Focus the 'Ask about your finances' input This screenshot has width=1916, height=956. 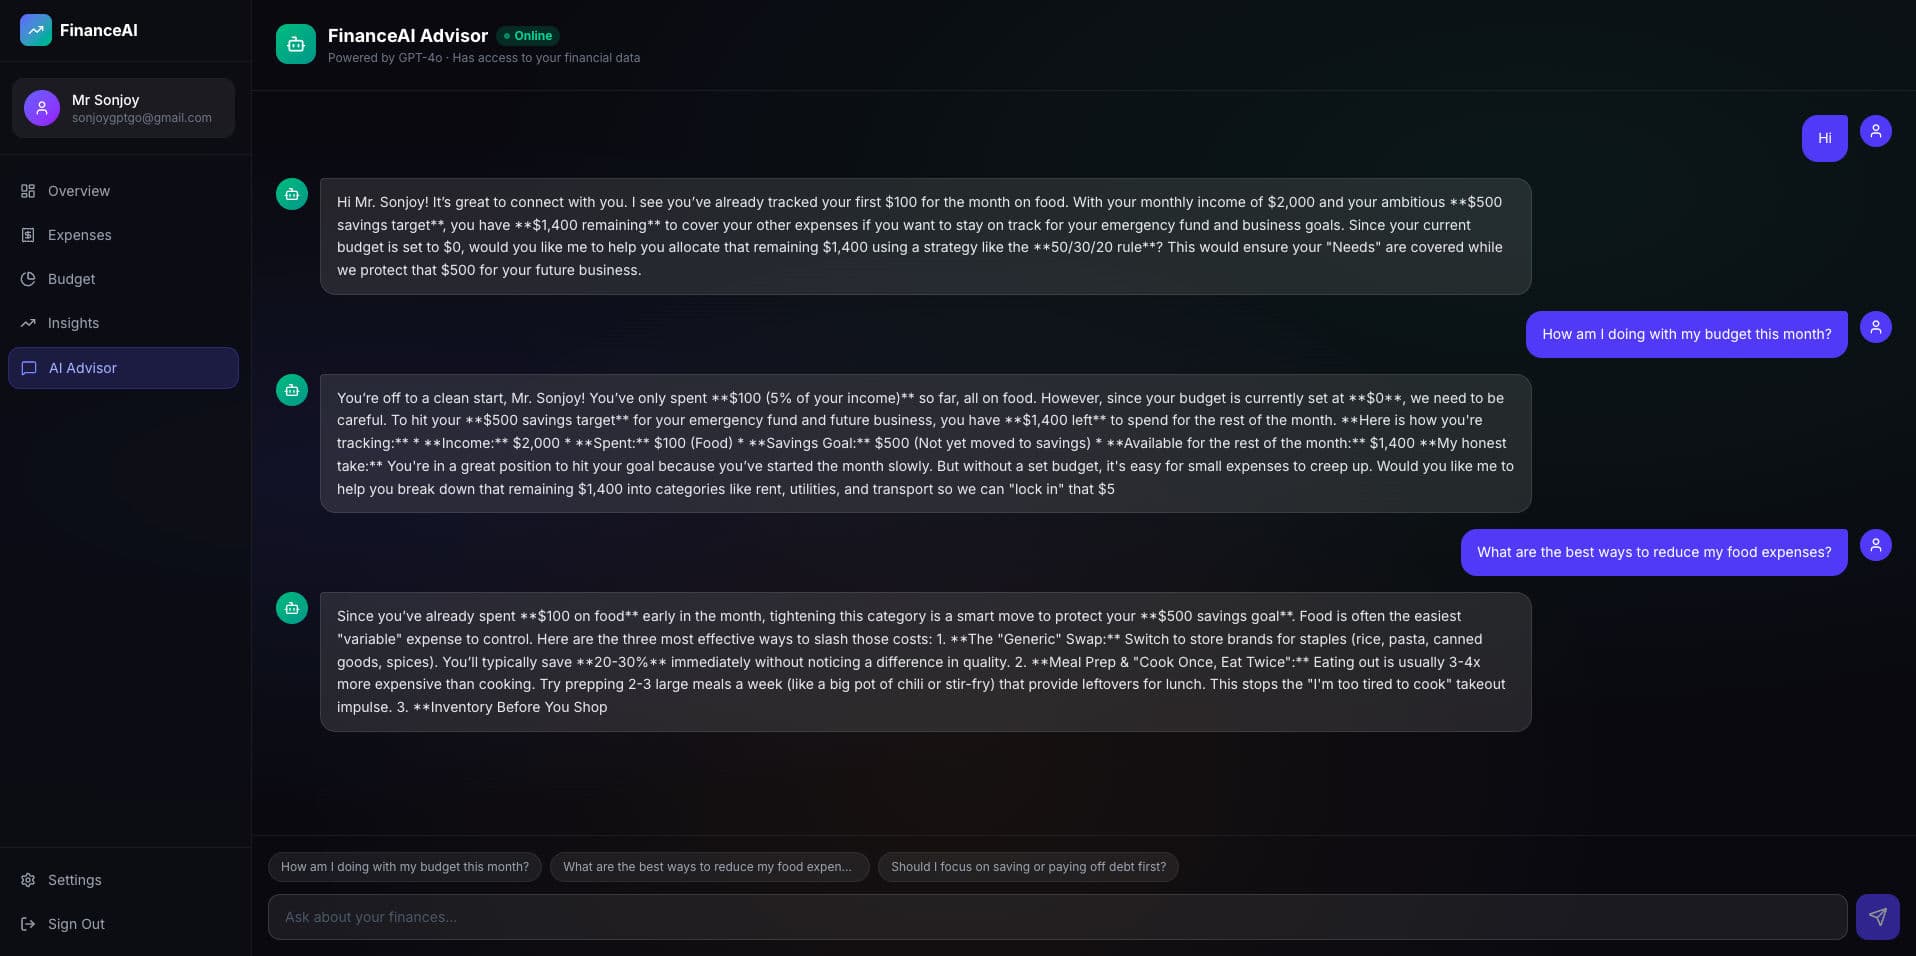(x=1056, y=917)
